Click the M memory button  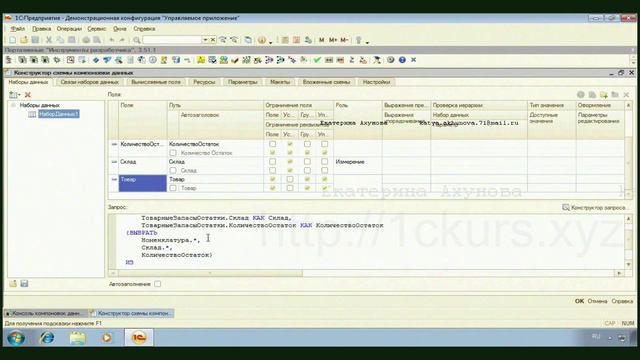pos(321,40)
